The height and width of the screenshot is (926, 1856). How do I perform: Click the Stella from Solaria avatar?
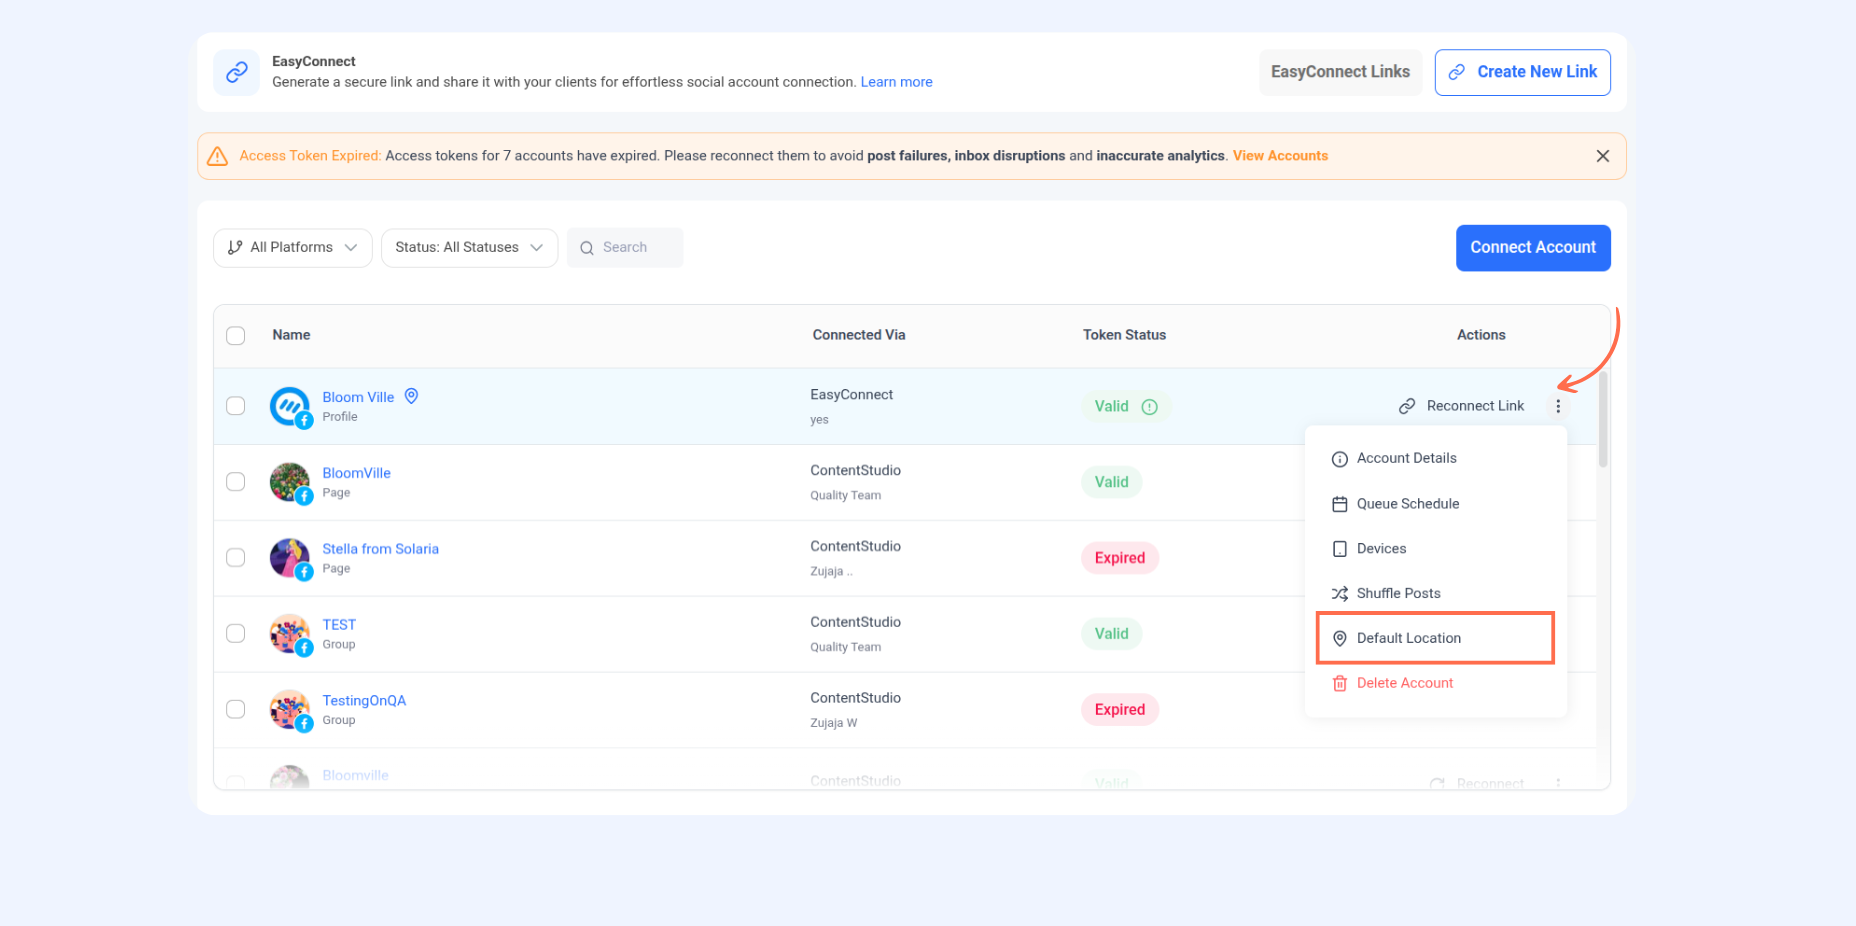[290, 558]
